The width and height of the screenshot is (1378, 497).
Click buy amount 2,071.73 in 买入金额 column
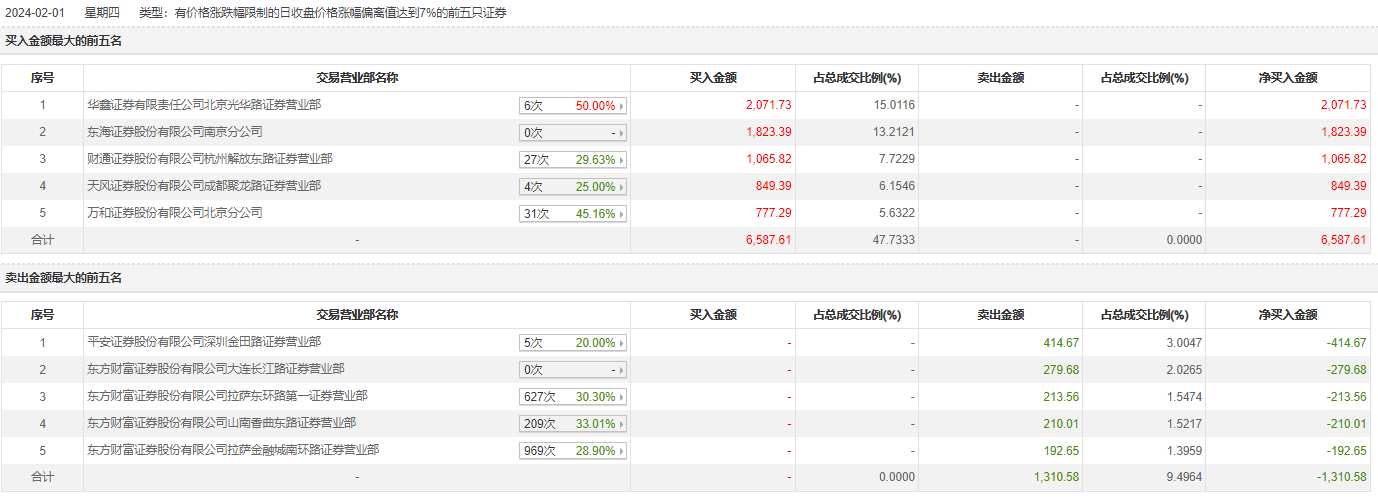coord(768,105)
